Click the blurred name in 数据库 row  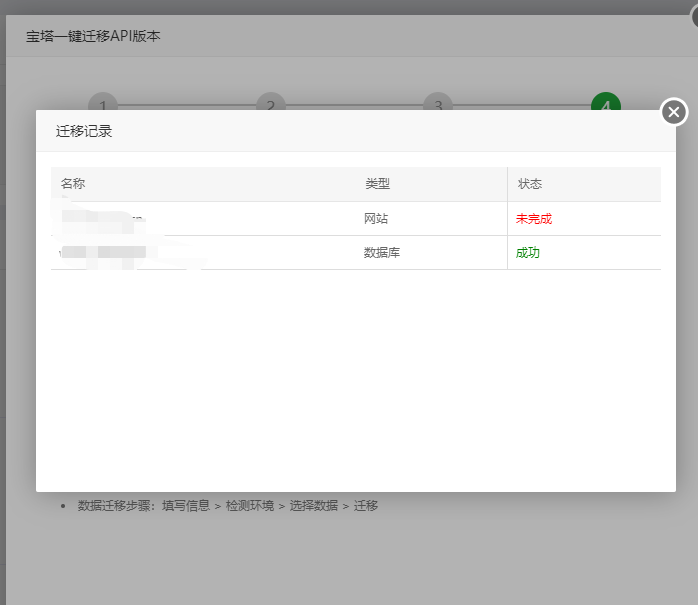[x=102, y=252]
